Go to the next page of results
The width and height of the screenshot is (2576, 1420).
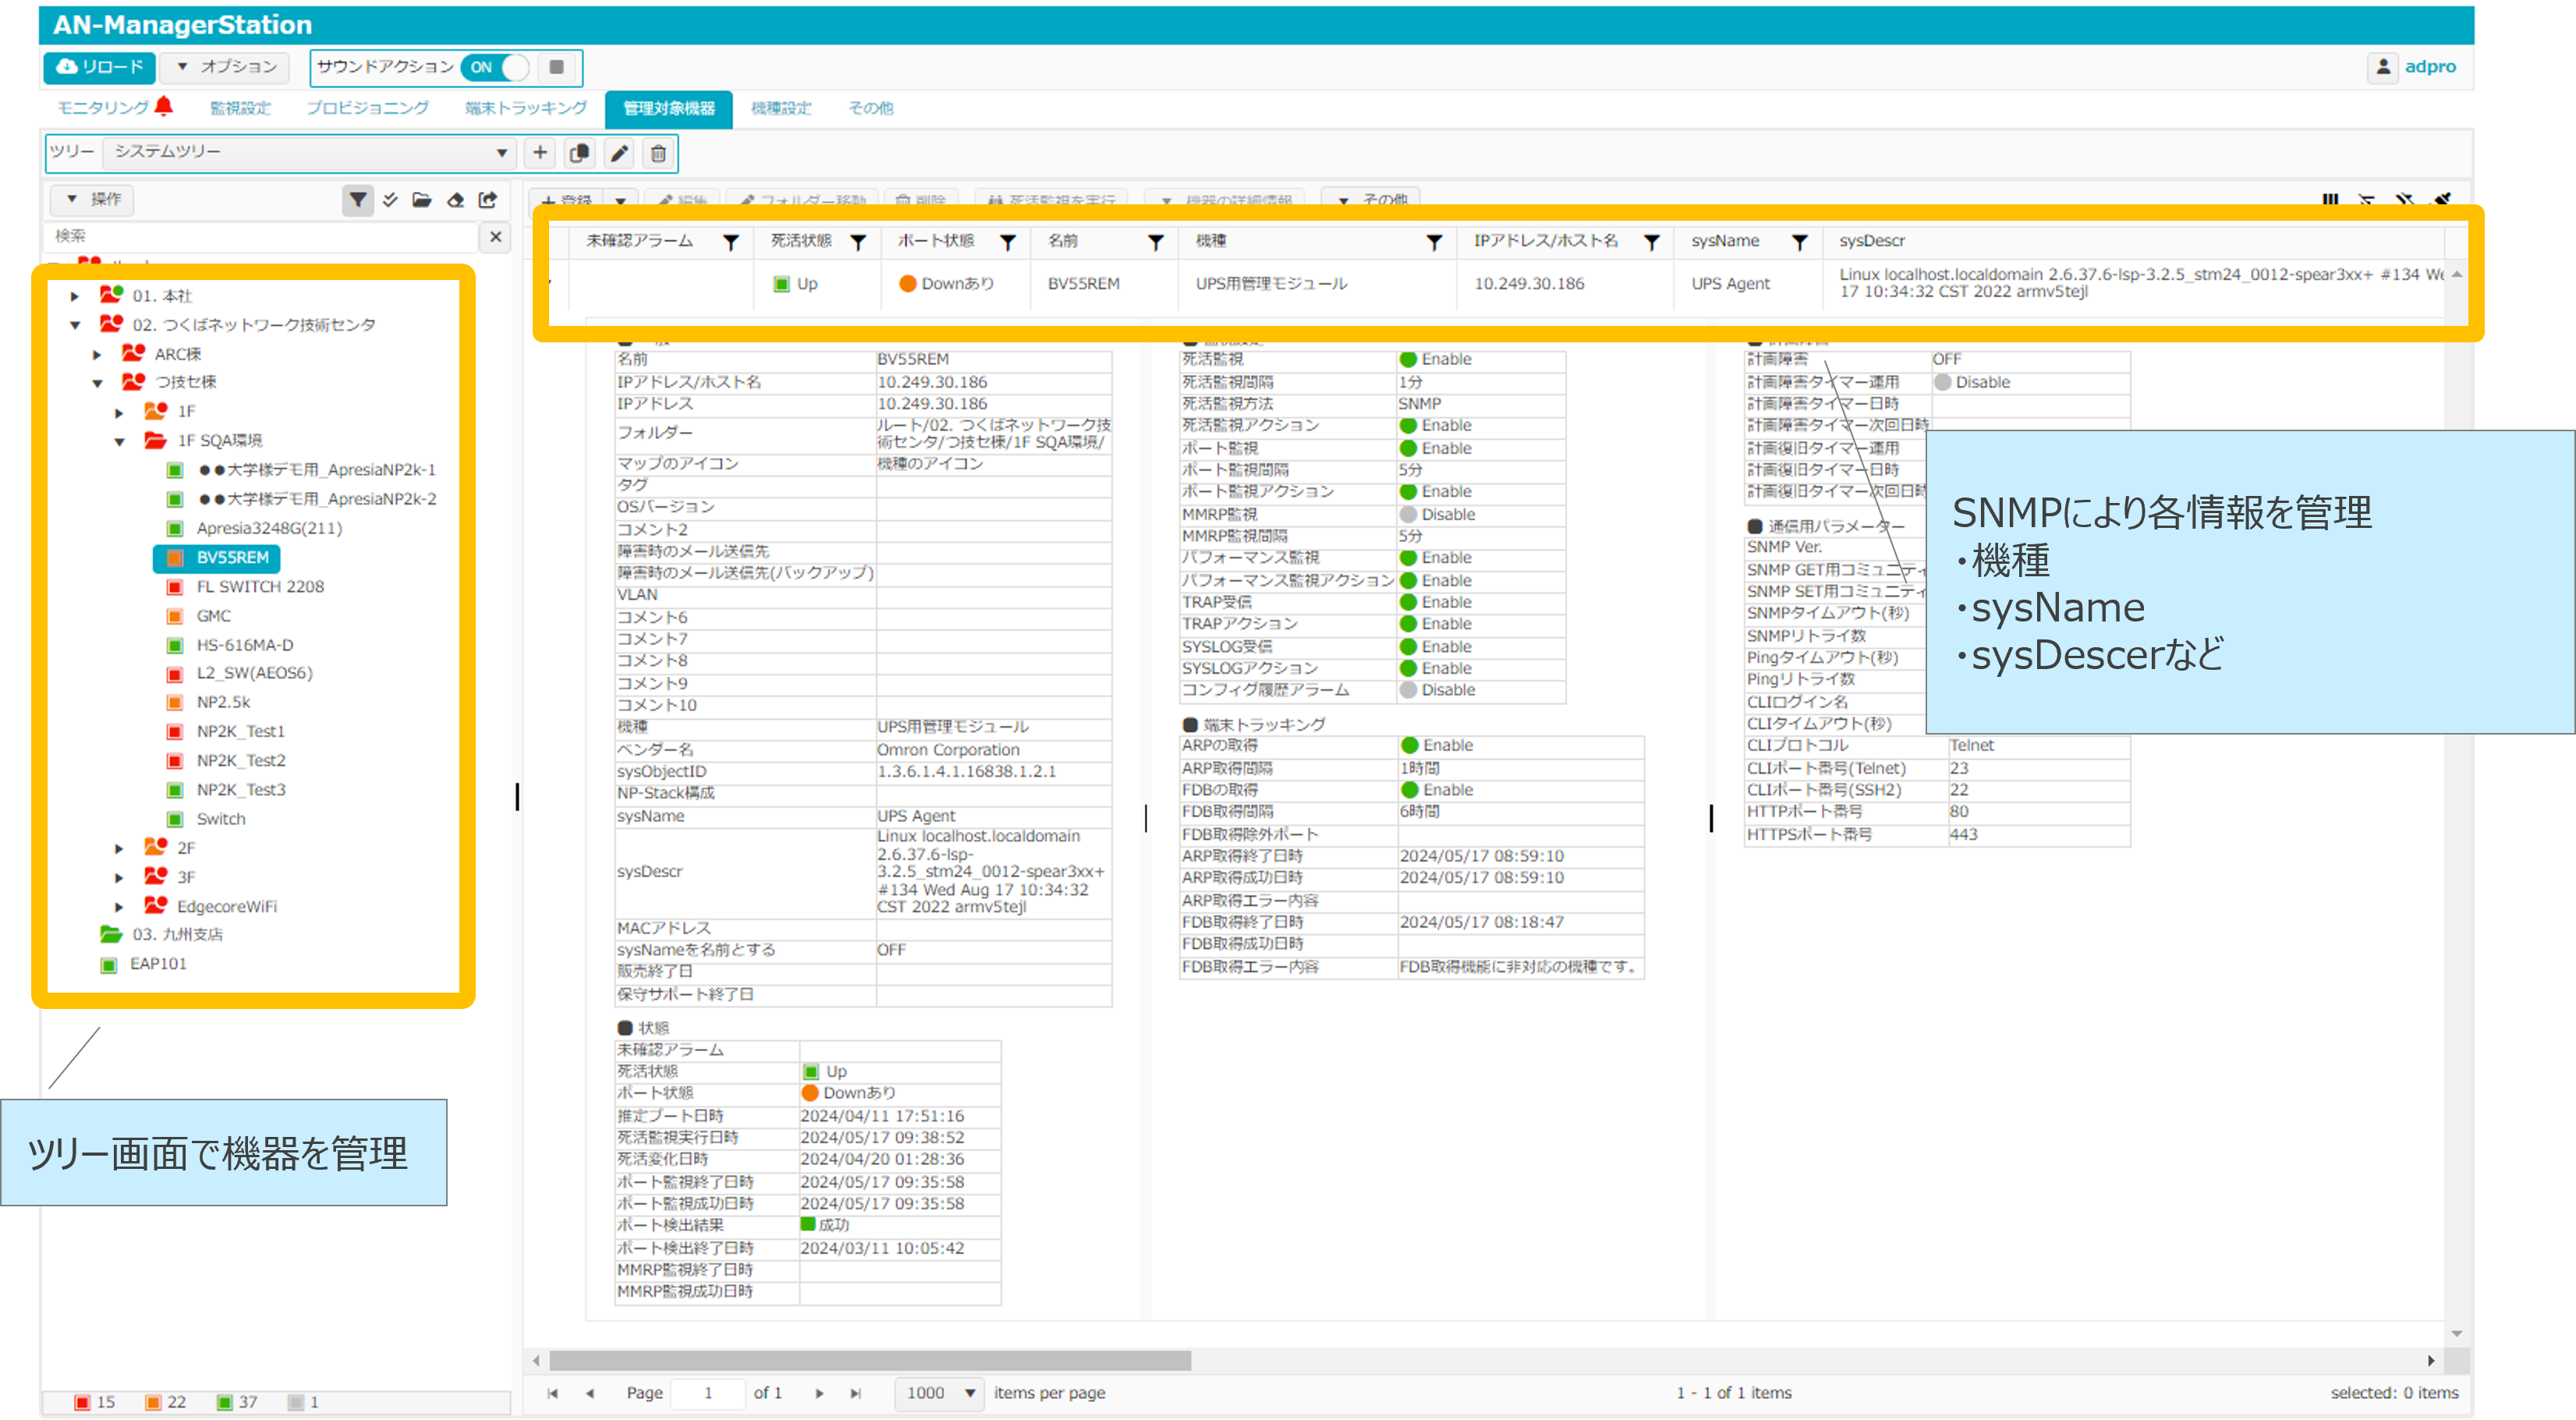coord(820,1393)
